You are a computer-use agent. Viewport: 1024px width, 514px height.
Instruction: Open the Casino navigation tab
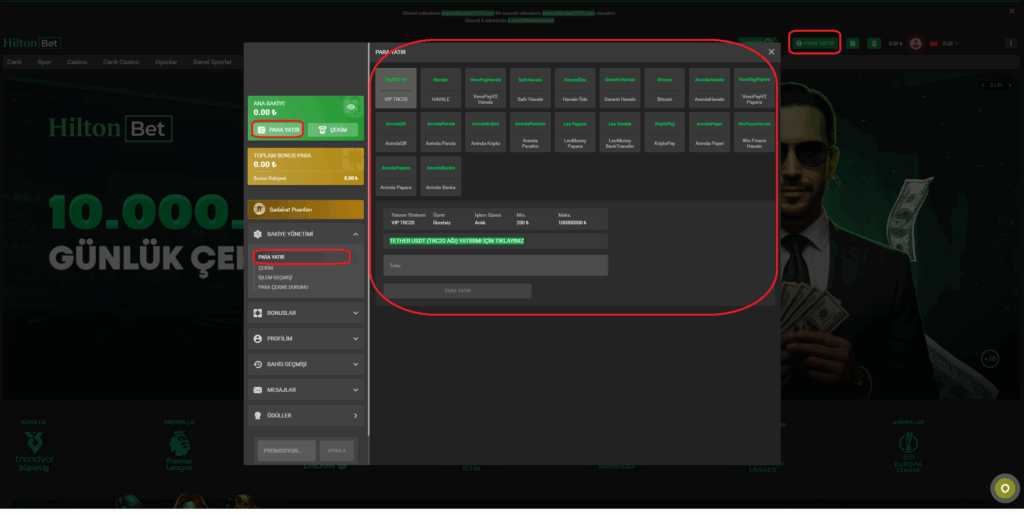(77, 62)
